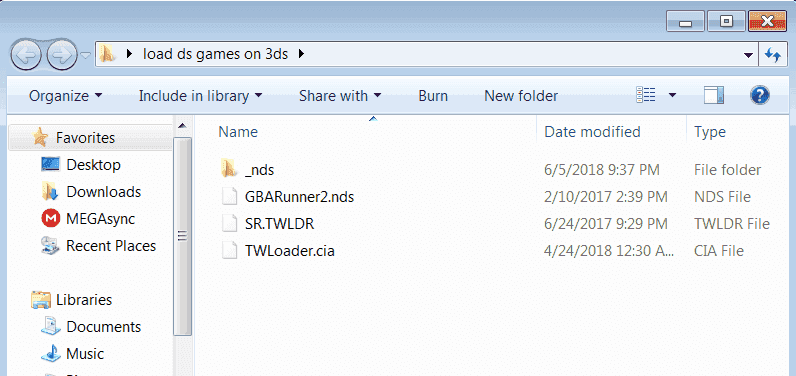This screenshot has width=796, height=376.
Task: Click the Music library icon
Action: pos(51,354)
